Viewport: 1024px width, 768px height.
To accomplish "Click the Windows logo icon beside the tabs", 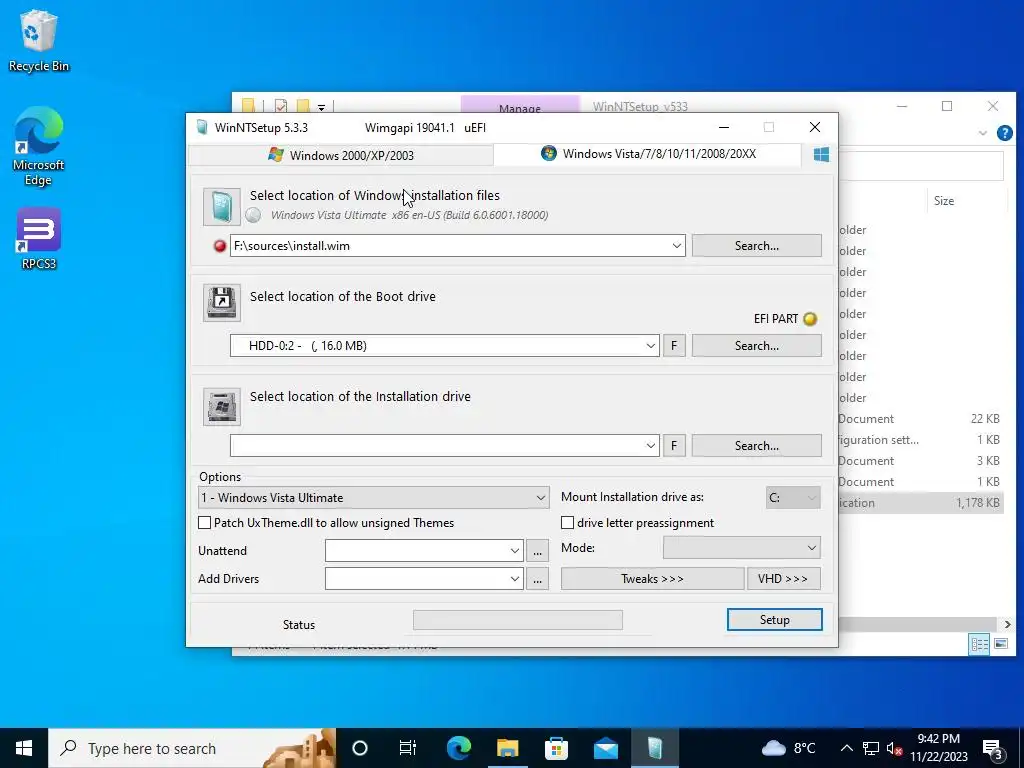I will 821,155.
